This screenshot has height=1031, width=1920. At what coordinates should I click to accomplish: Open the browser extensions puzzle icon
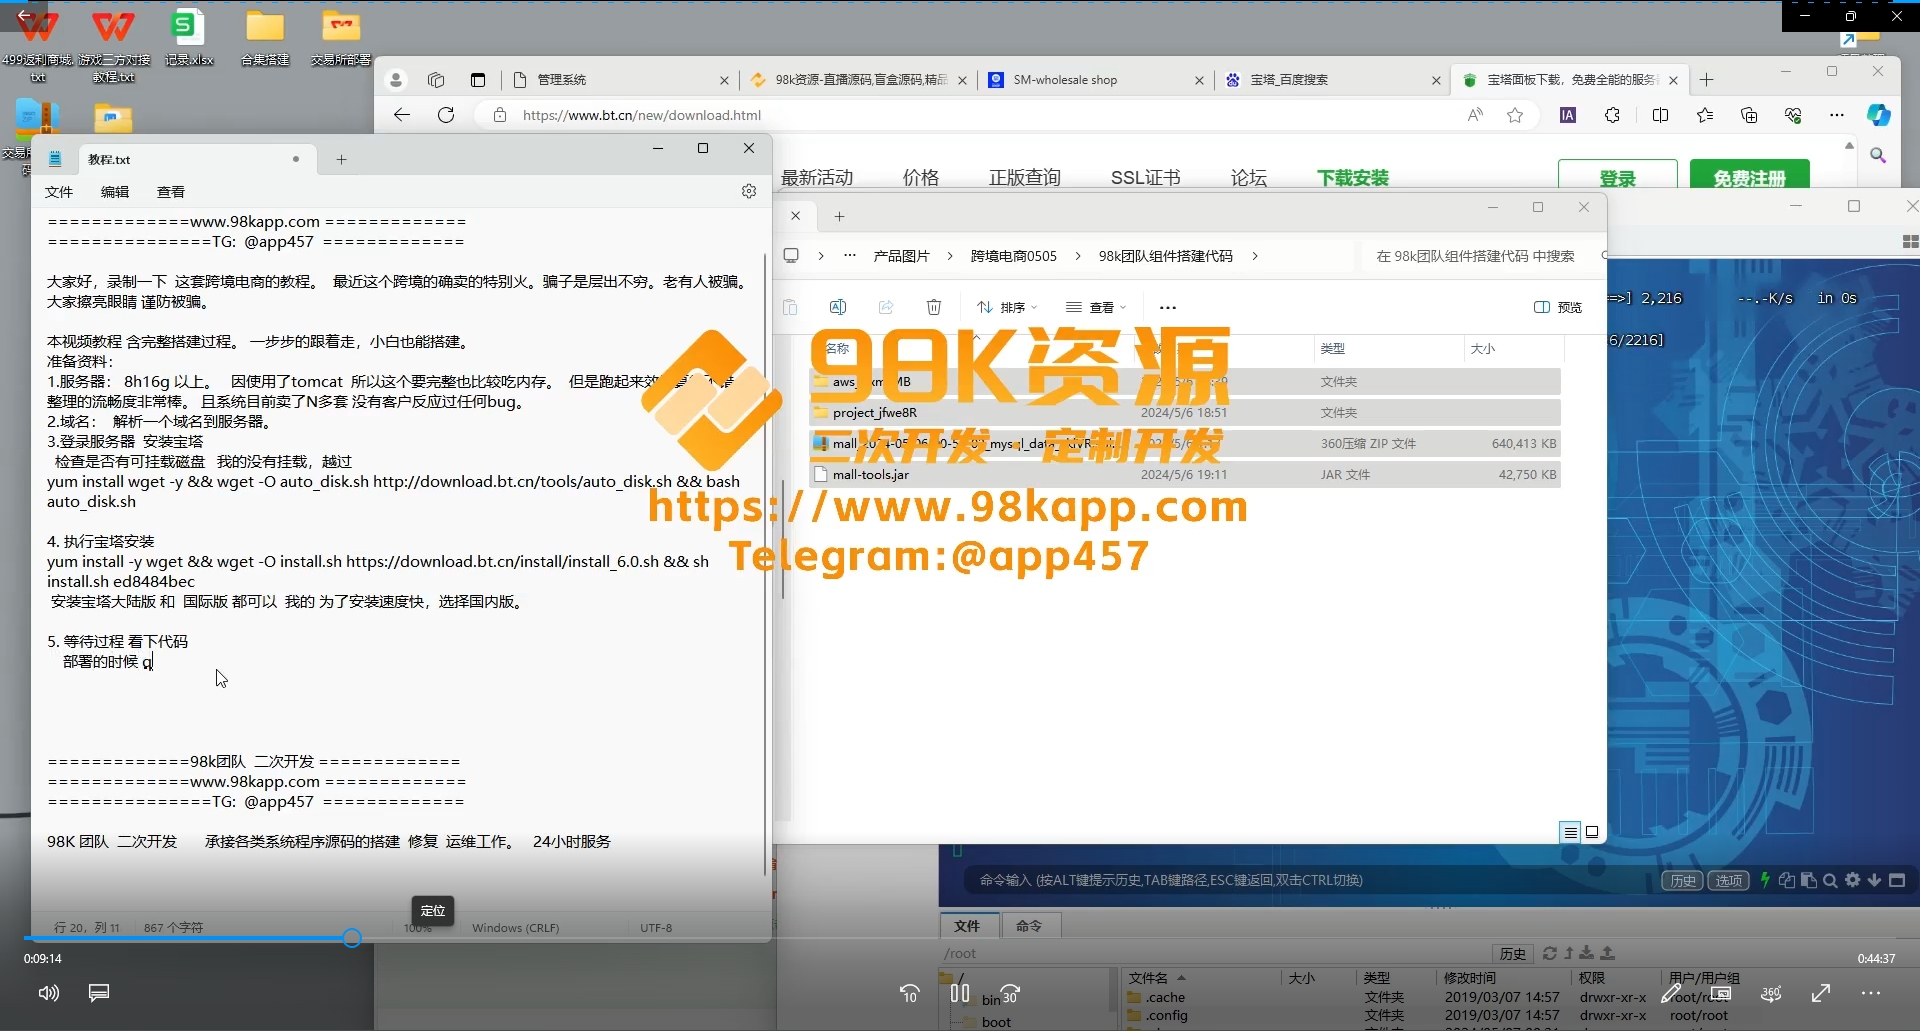[x=1612, y=115]
